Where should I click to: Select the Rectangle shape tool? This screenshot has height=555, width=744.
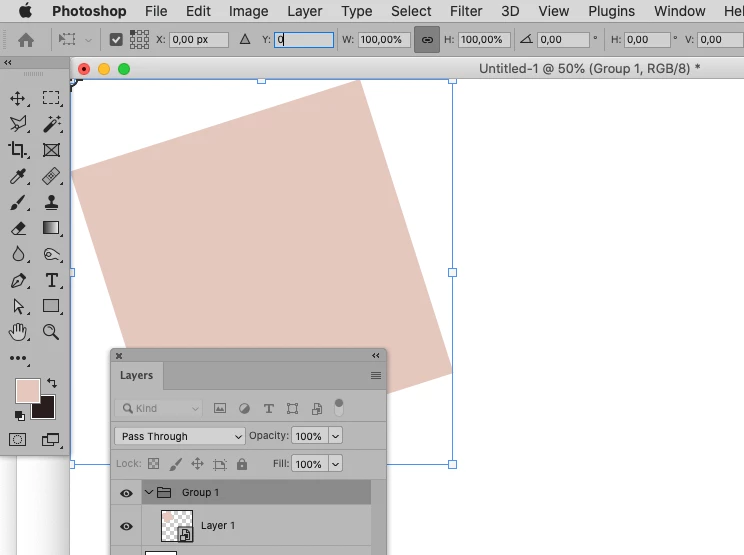[51, 306]
